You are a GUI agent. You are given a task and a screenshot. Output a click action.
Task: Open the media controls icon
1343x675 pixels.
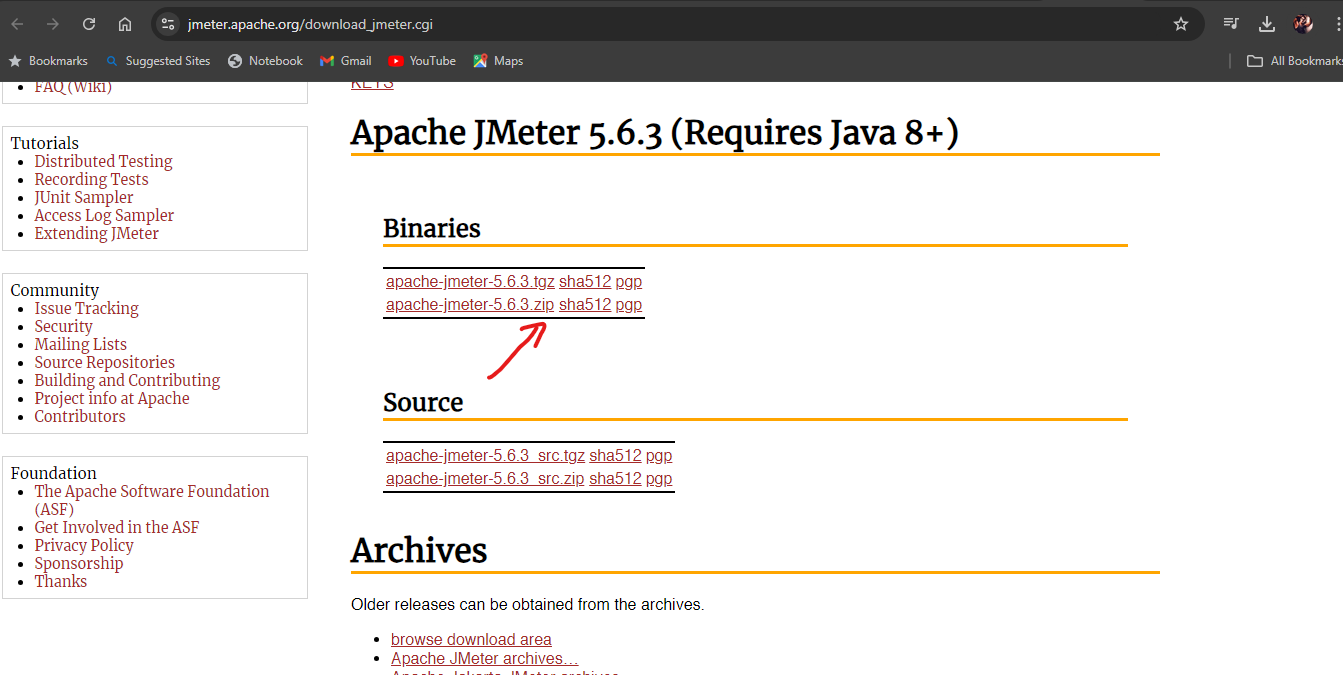1230,22
